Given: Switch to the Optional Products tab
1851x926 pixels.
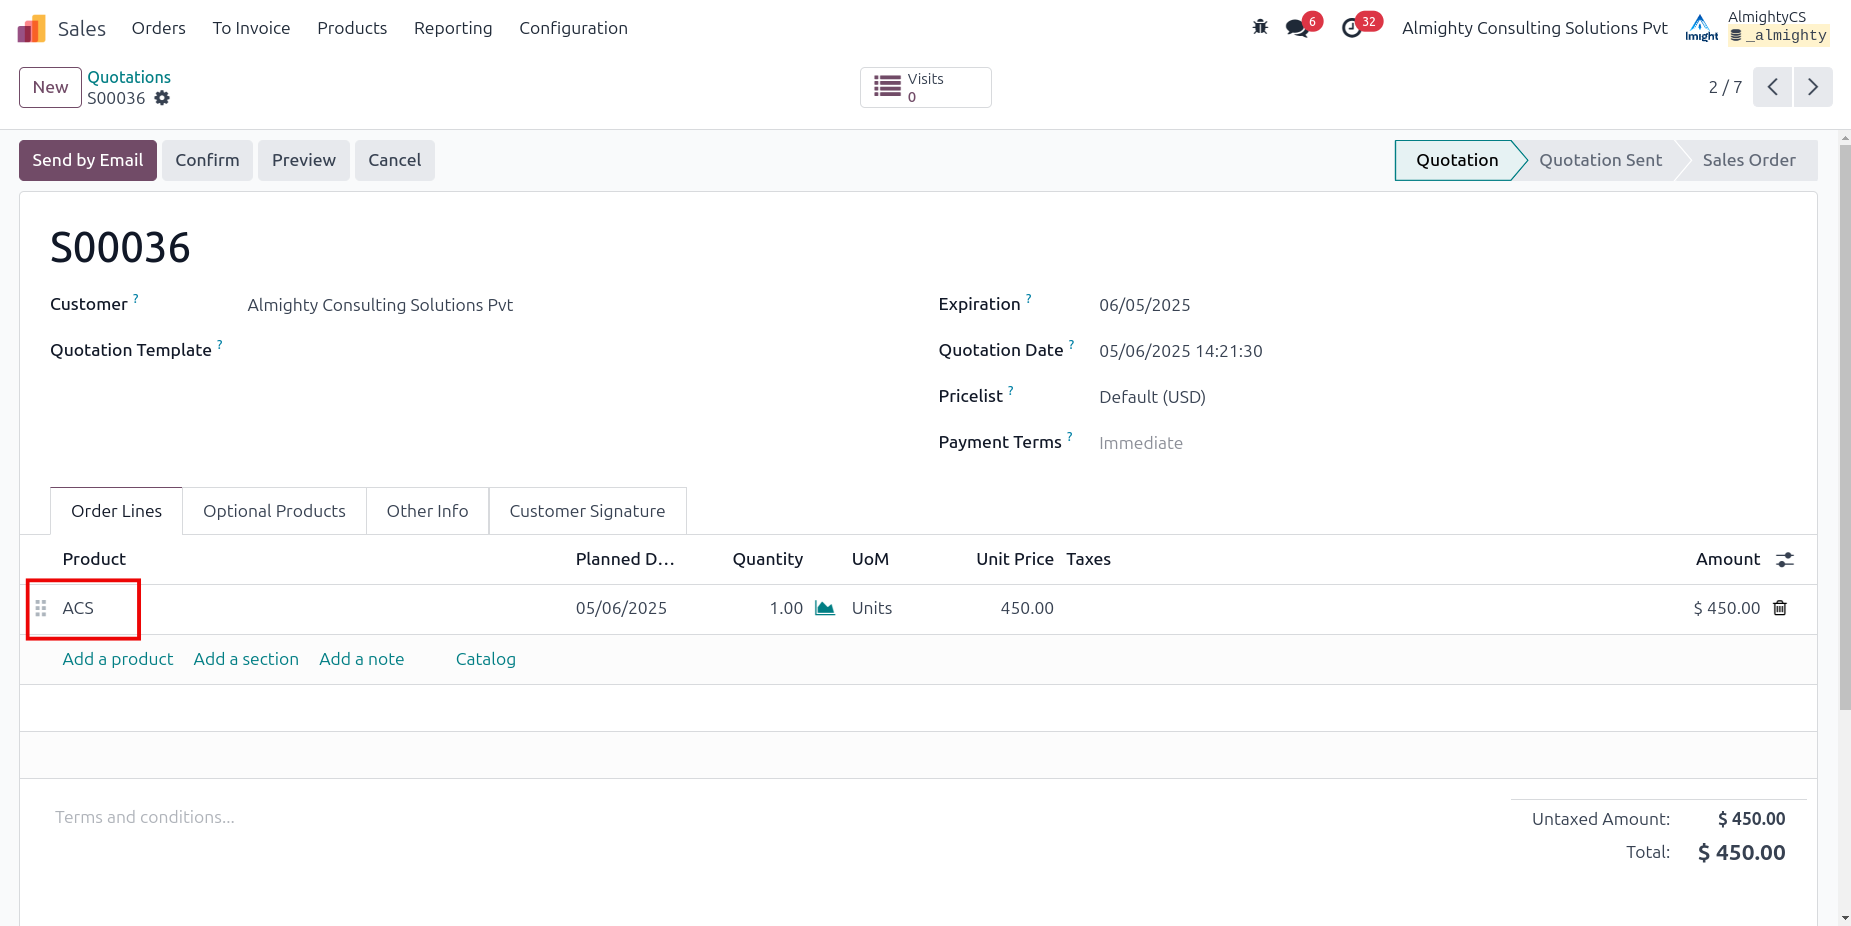Looking at the screenshot, I should 274,511.
